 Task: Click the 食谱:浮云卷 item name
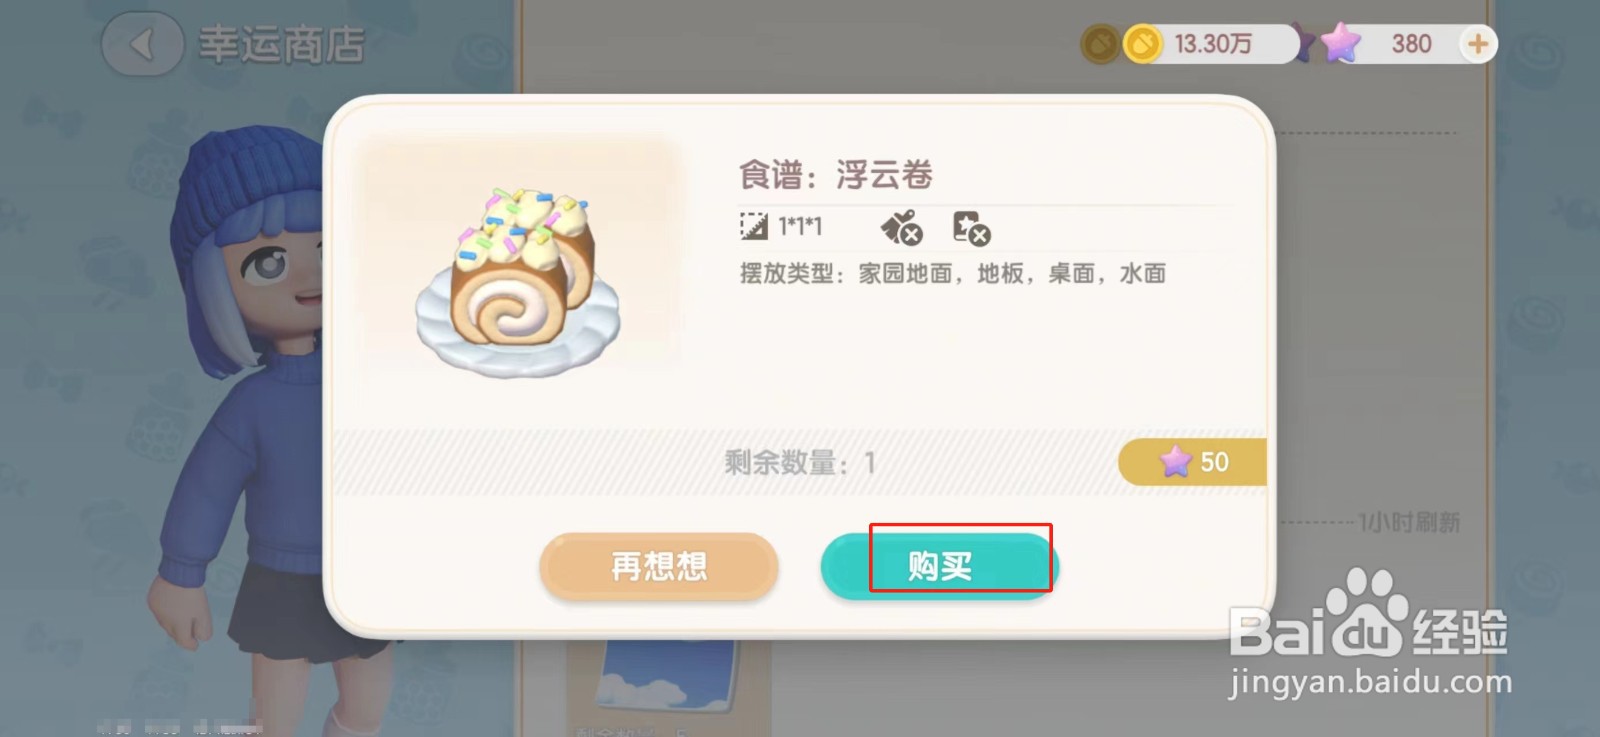point(835,175)
